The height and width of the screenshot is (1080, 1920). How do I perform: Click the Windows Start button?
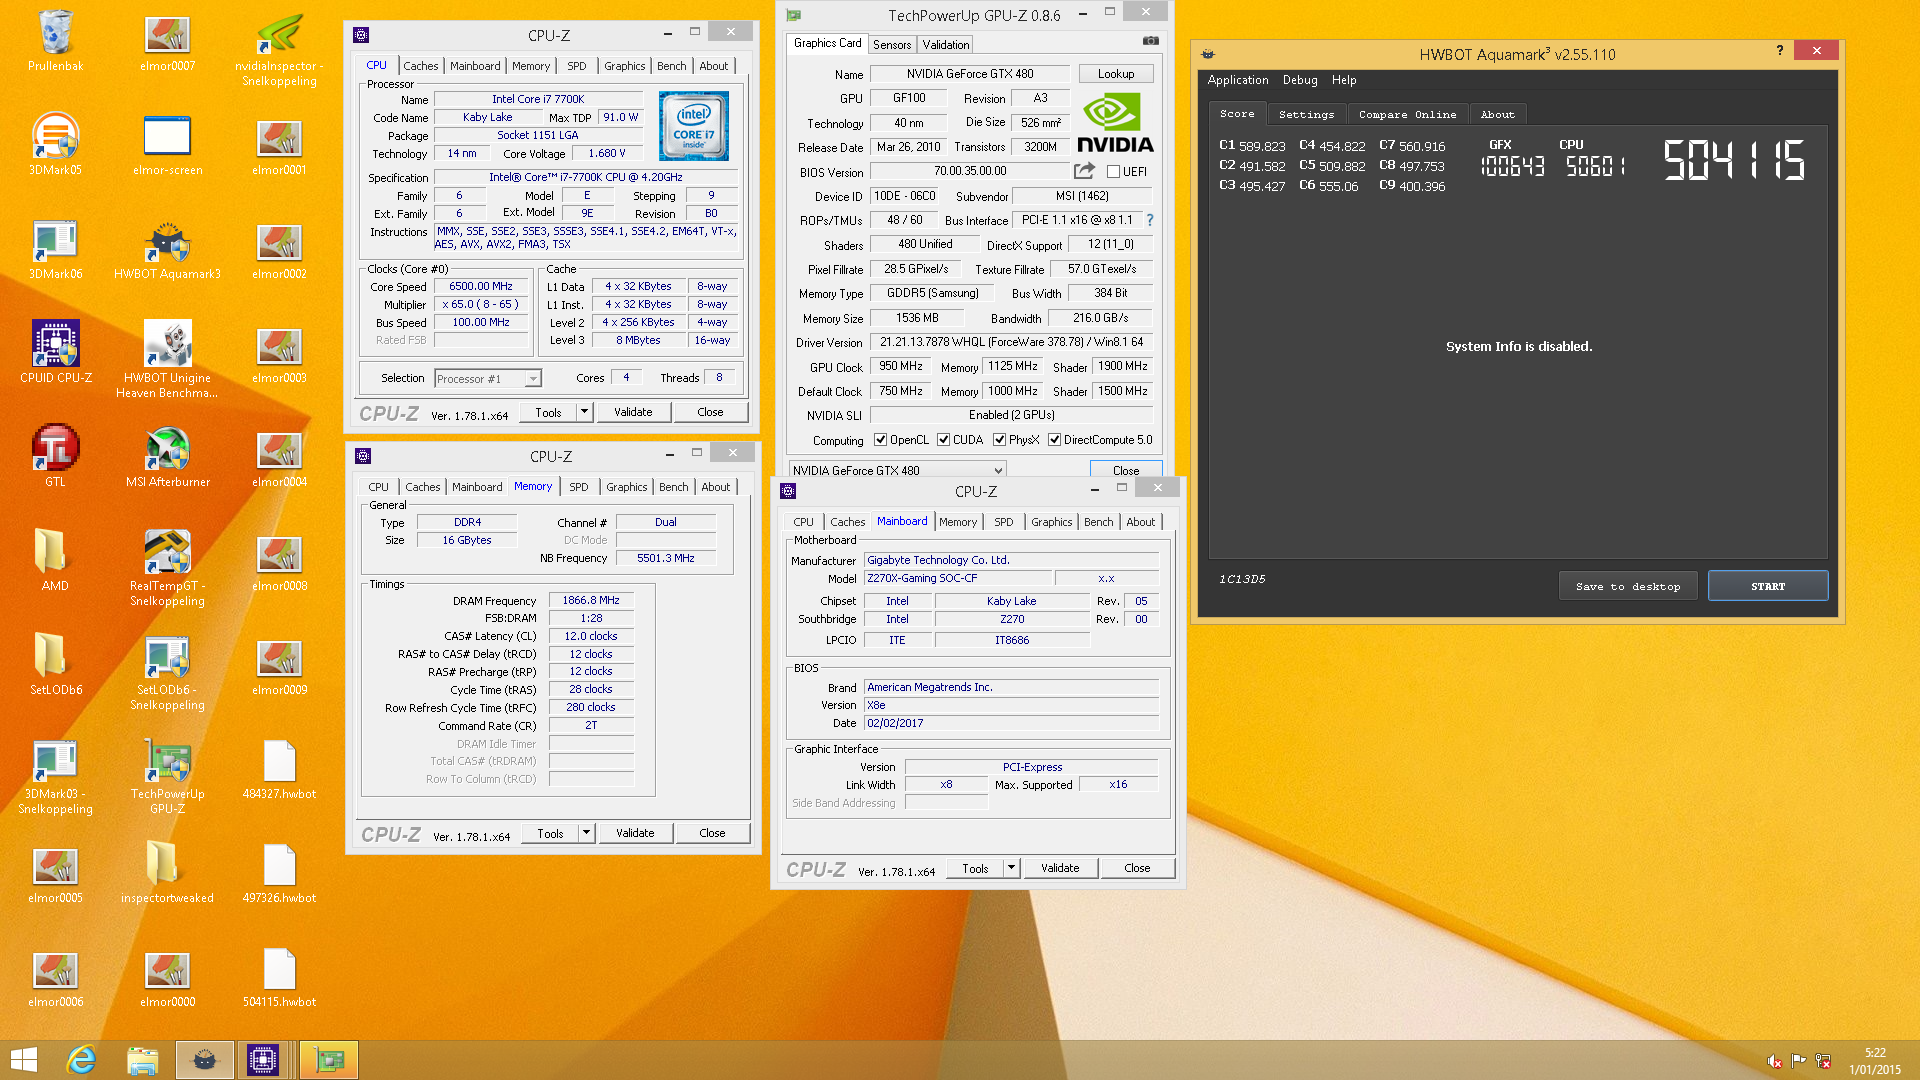click(x=23, y=1060)
